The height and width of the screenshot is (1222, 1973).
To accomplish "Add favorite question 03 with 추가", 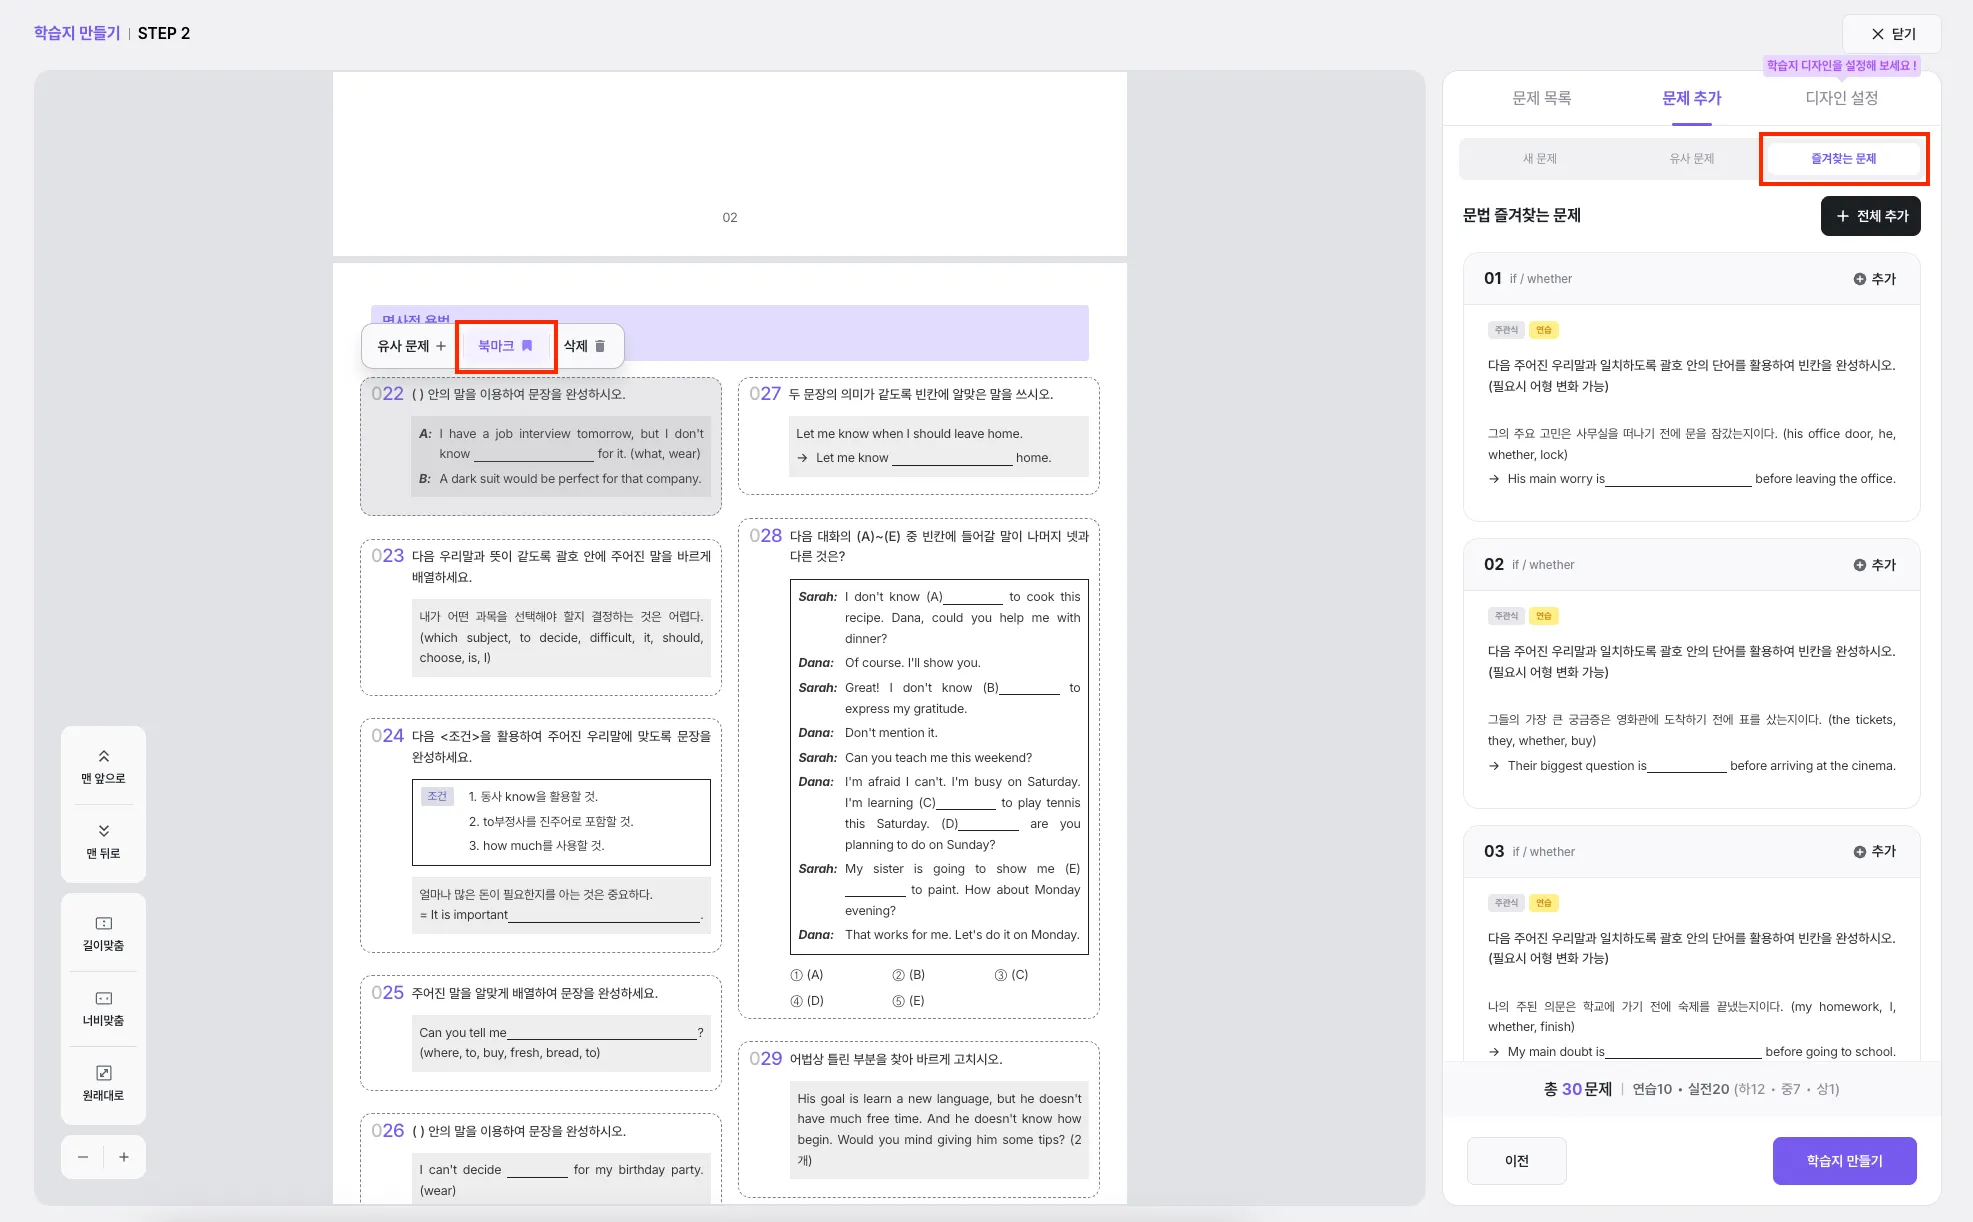I will 1874,851.
